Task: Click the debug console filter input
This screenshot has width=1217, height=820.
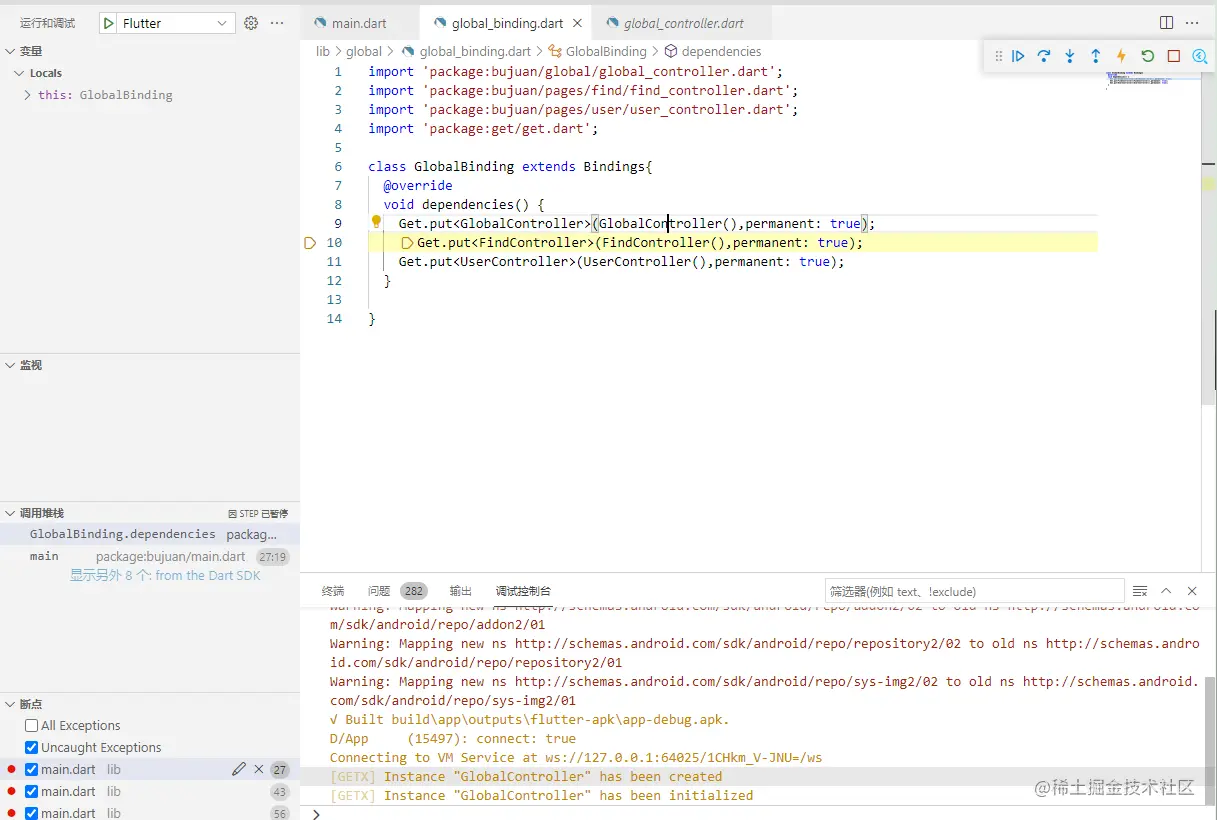Action: click(974, 591)
